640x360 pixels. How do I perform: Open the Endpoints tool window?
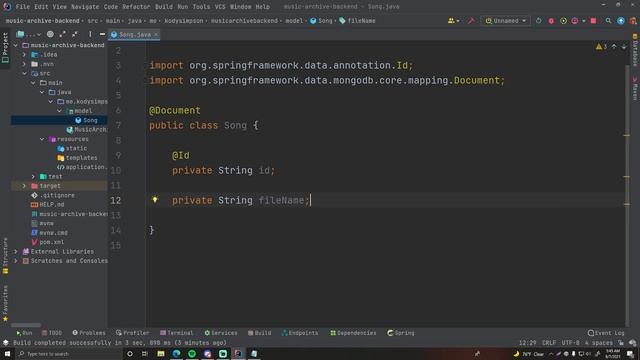300,333
